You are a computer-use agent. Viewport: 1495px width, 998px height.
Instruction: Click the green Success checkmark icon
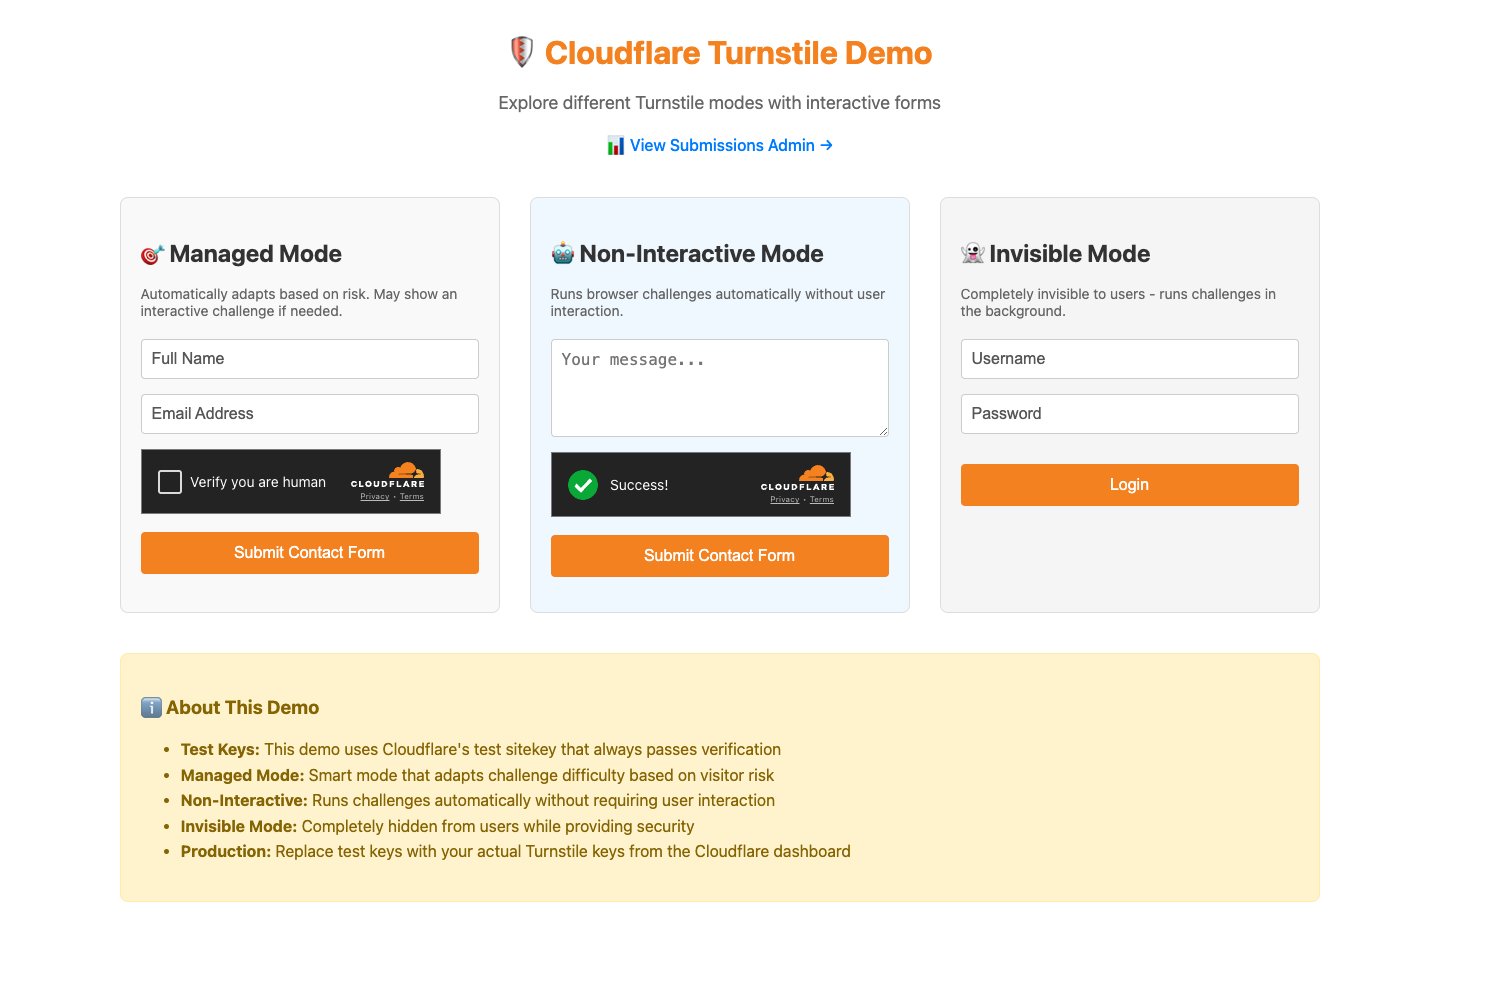point(582,485)
